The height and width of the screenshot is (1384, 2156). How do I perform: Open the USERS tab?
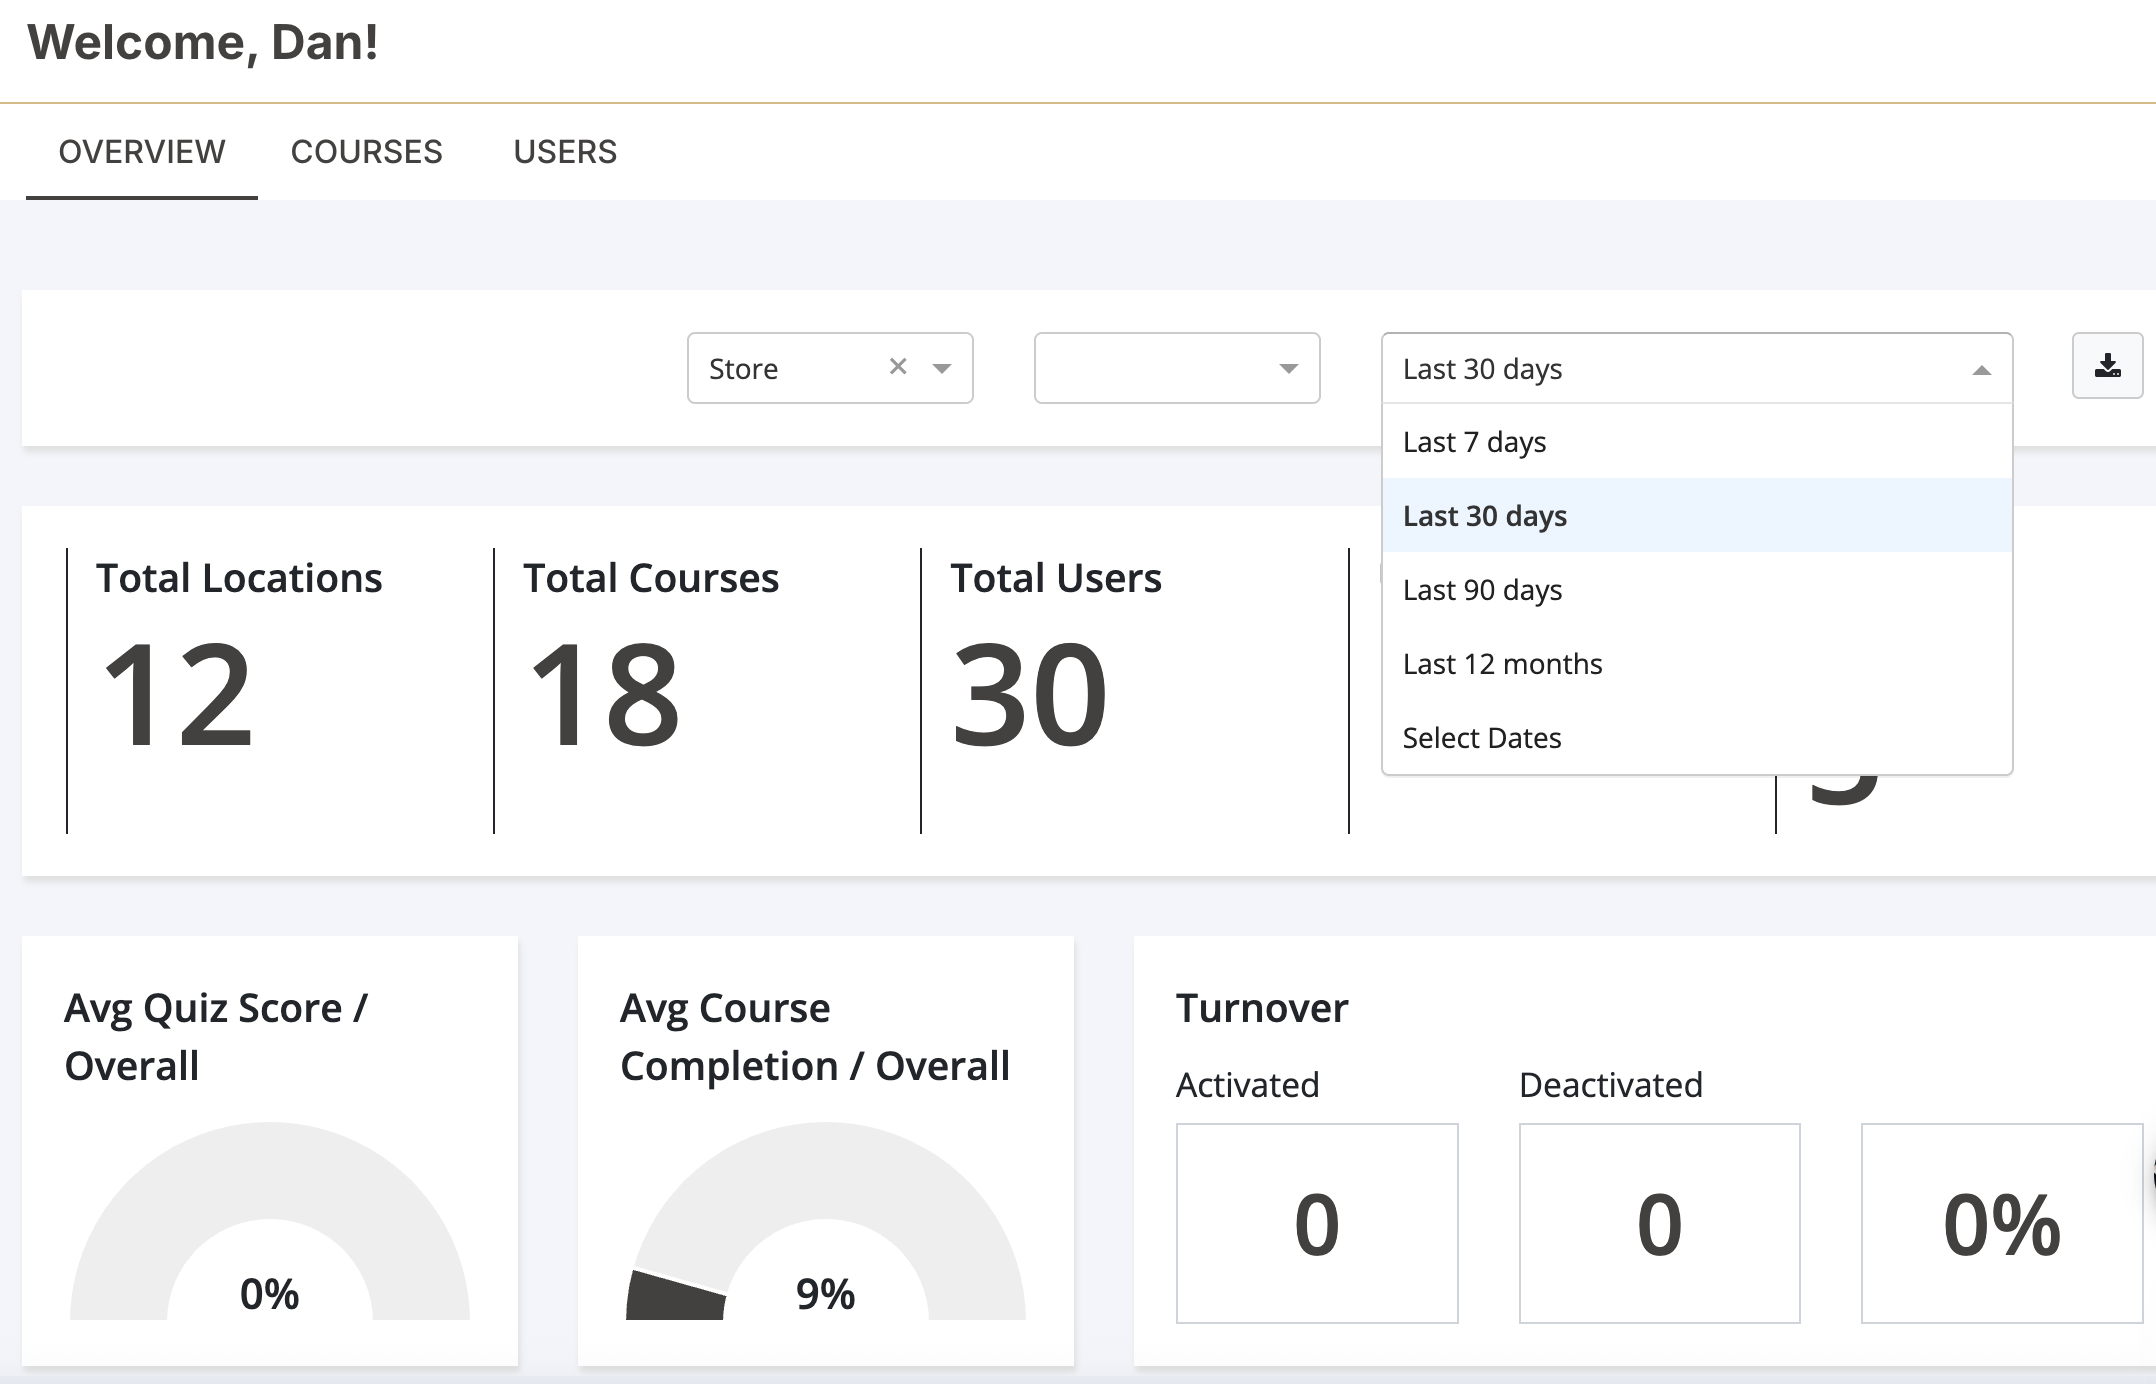click(565, 152)
